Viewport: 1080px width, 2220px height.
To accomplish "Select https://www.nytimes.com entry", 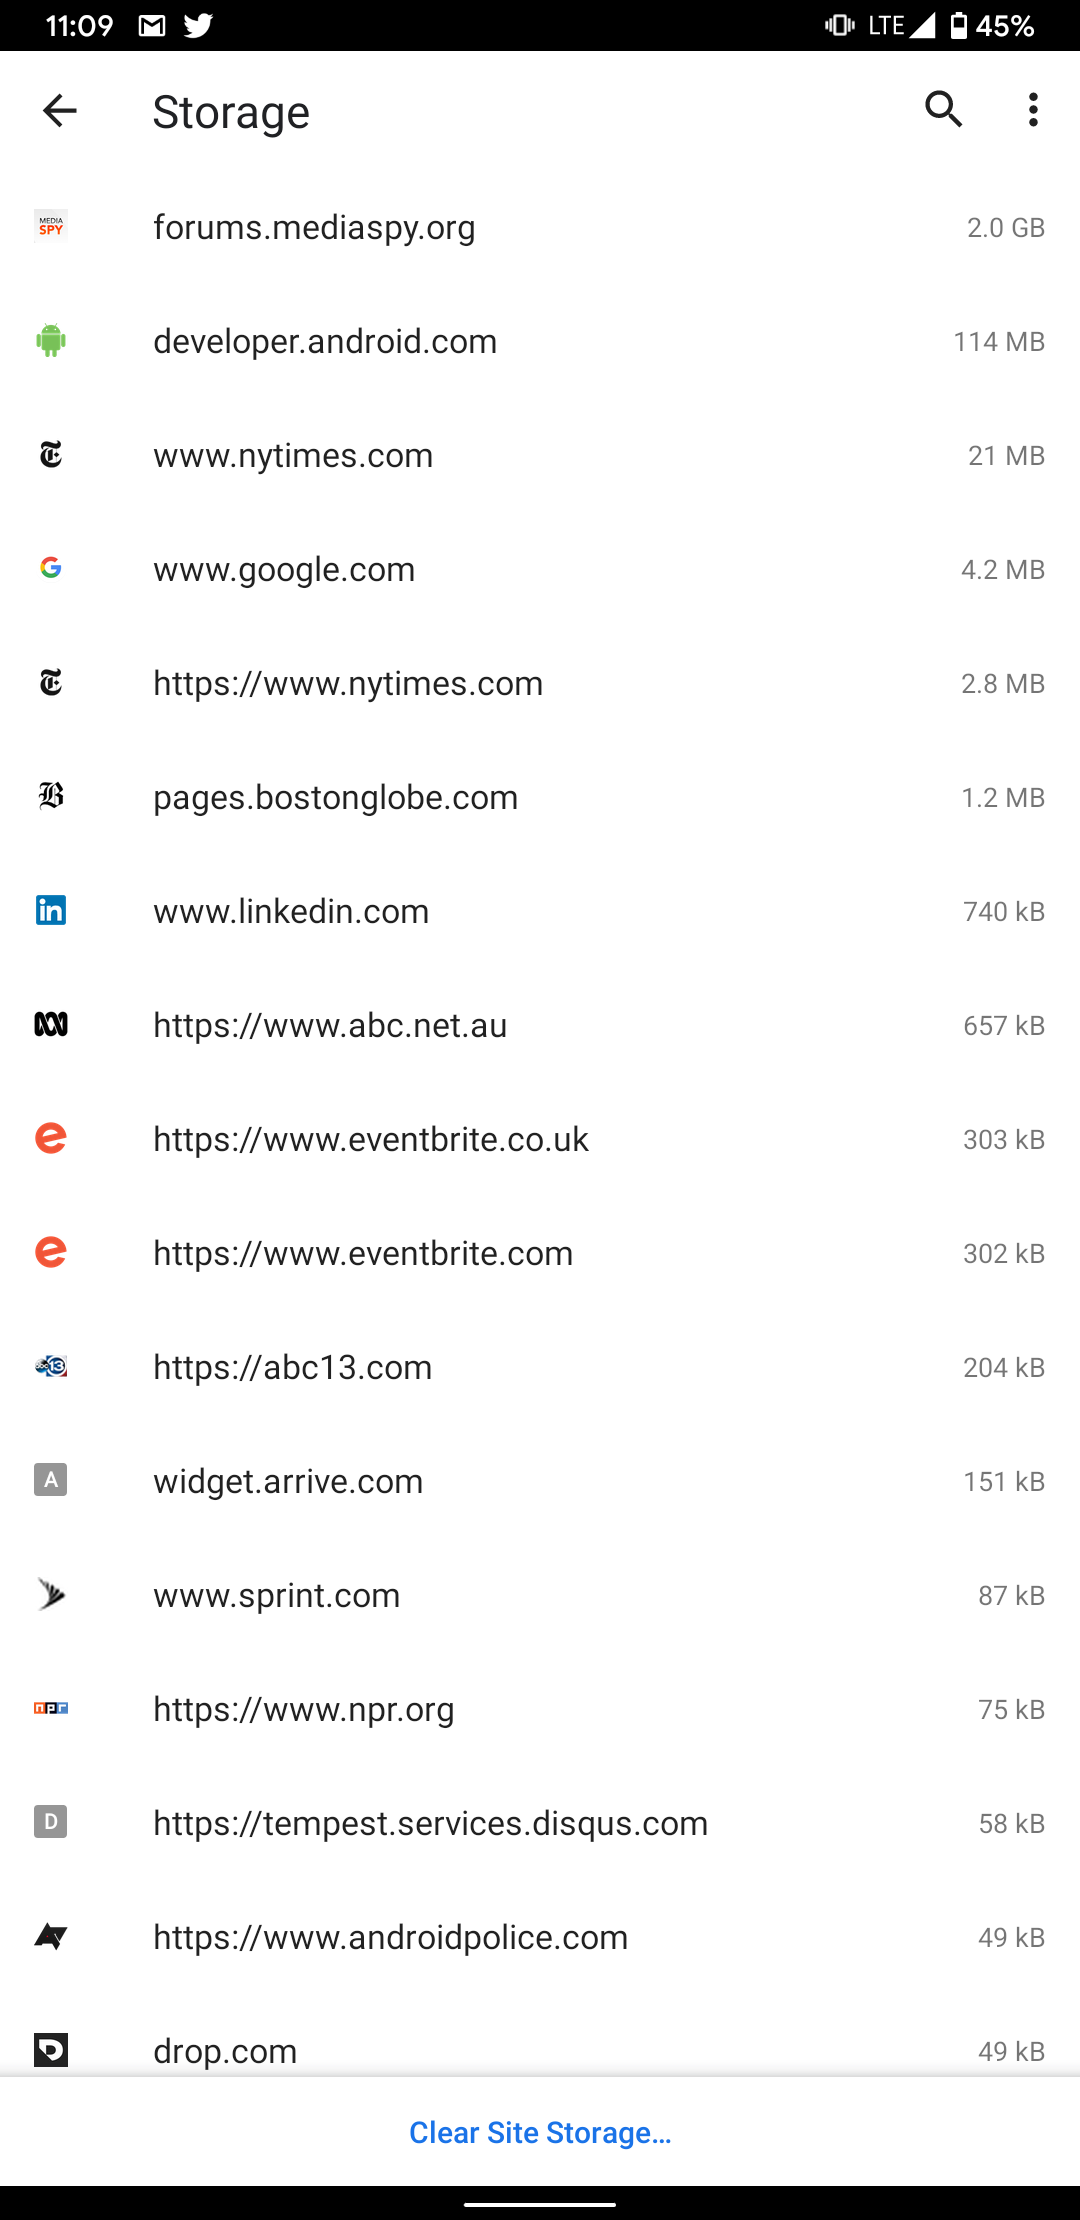I will pyautogui.click(x=540, y=683).
